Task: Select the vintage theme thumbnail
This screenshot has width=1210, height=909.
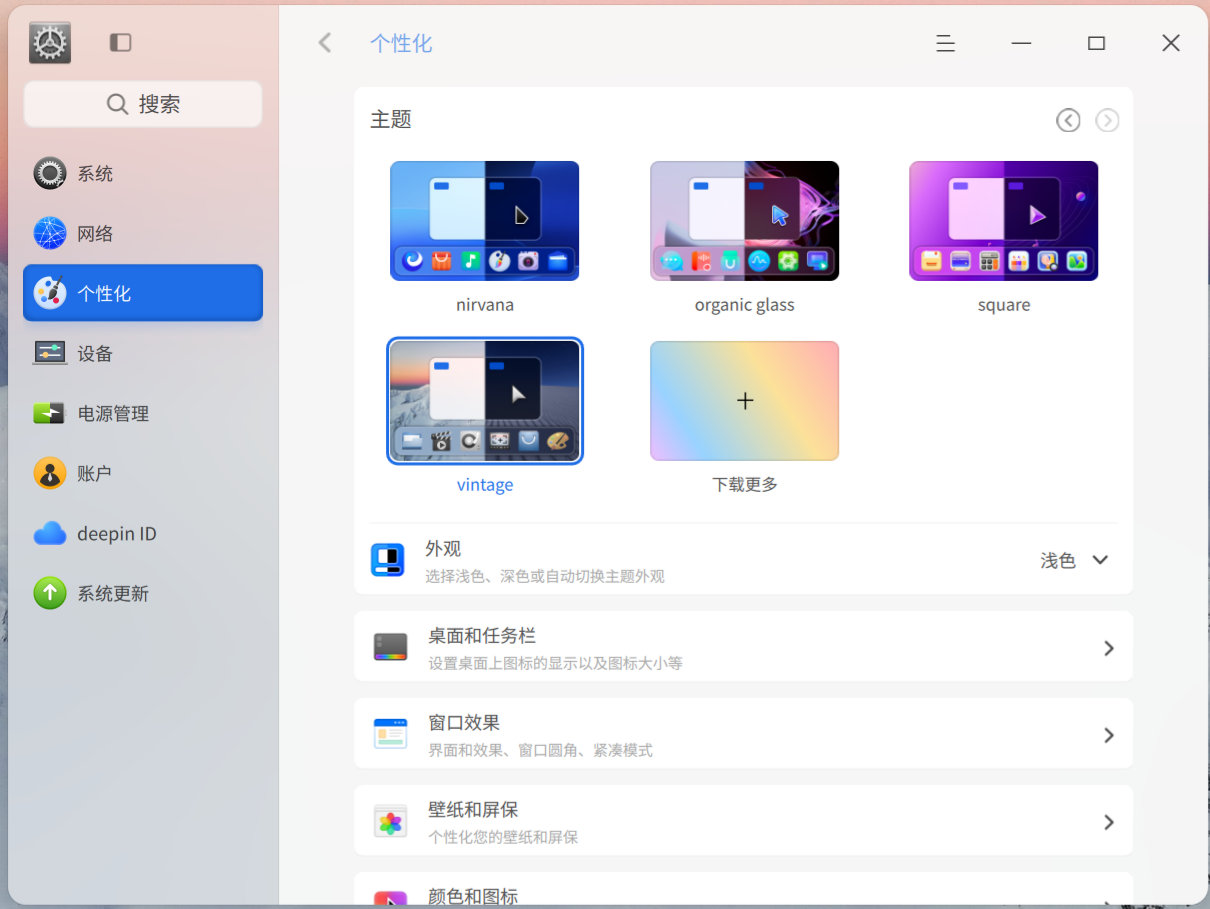Action: tap(484, 401)
